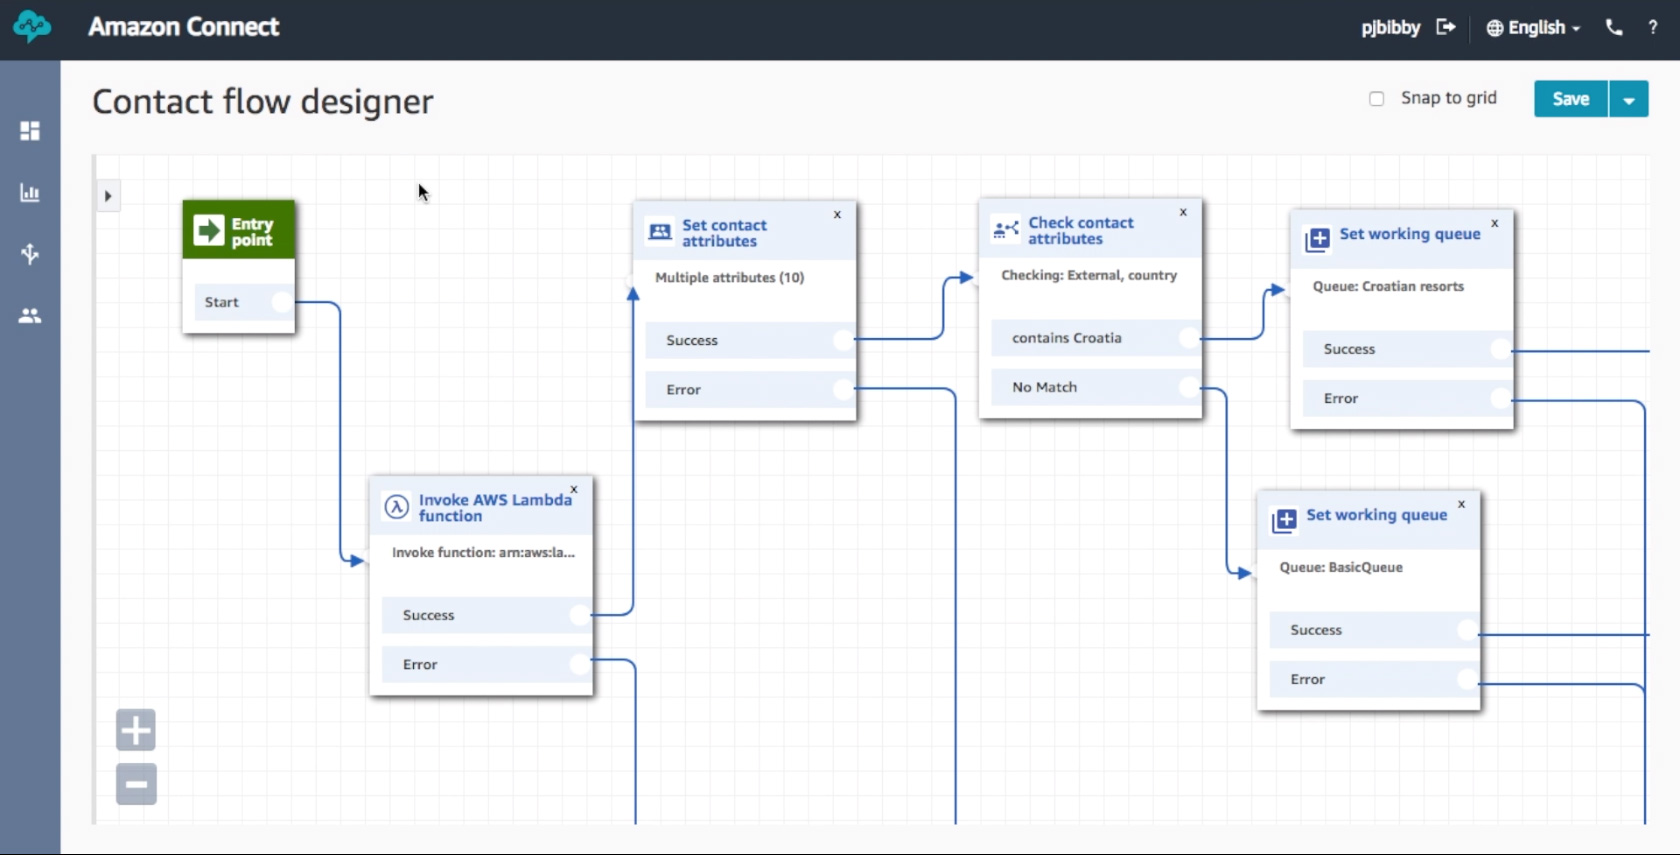Select Set contact attributes Success connector
Viewport: 1680px width, 855px height.
[x=844, y=340]
